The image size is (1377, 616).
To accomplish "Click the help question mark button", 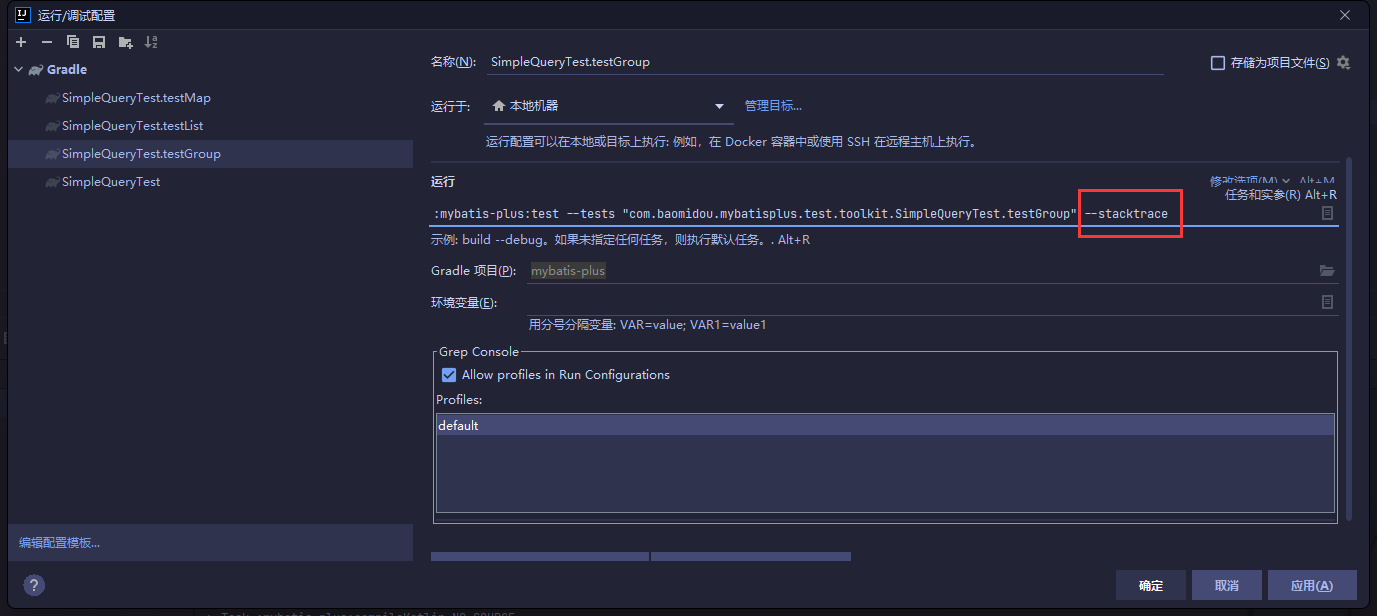I will (34, 585).
